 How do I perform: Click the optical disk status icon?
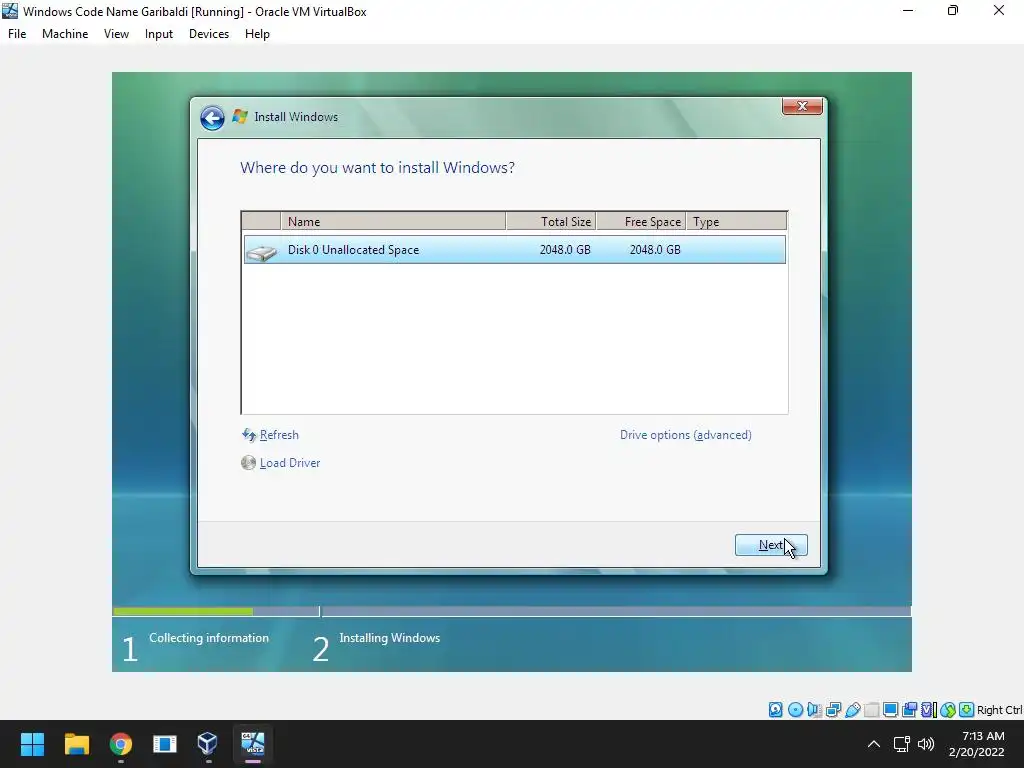point(795,710)
